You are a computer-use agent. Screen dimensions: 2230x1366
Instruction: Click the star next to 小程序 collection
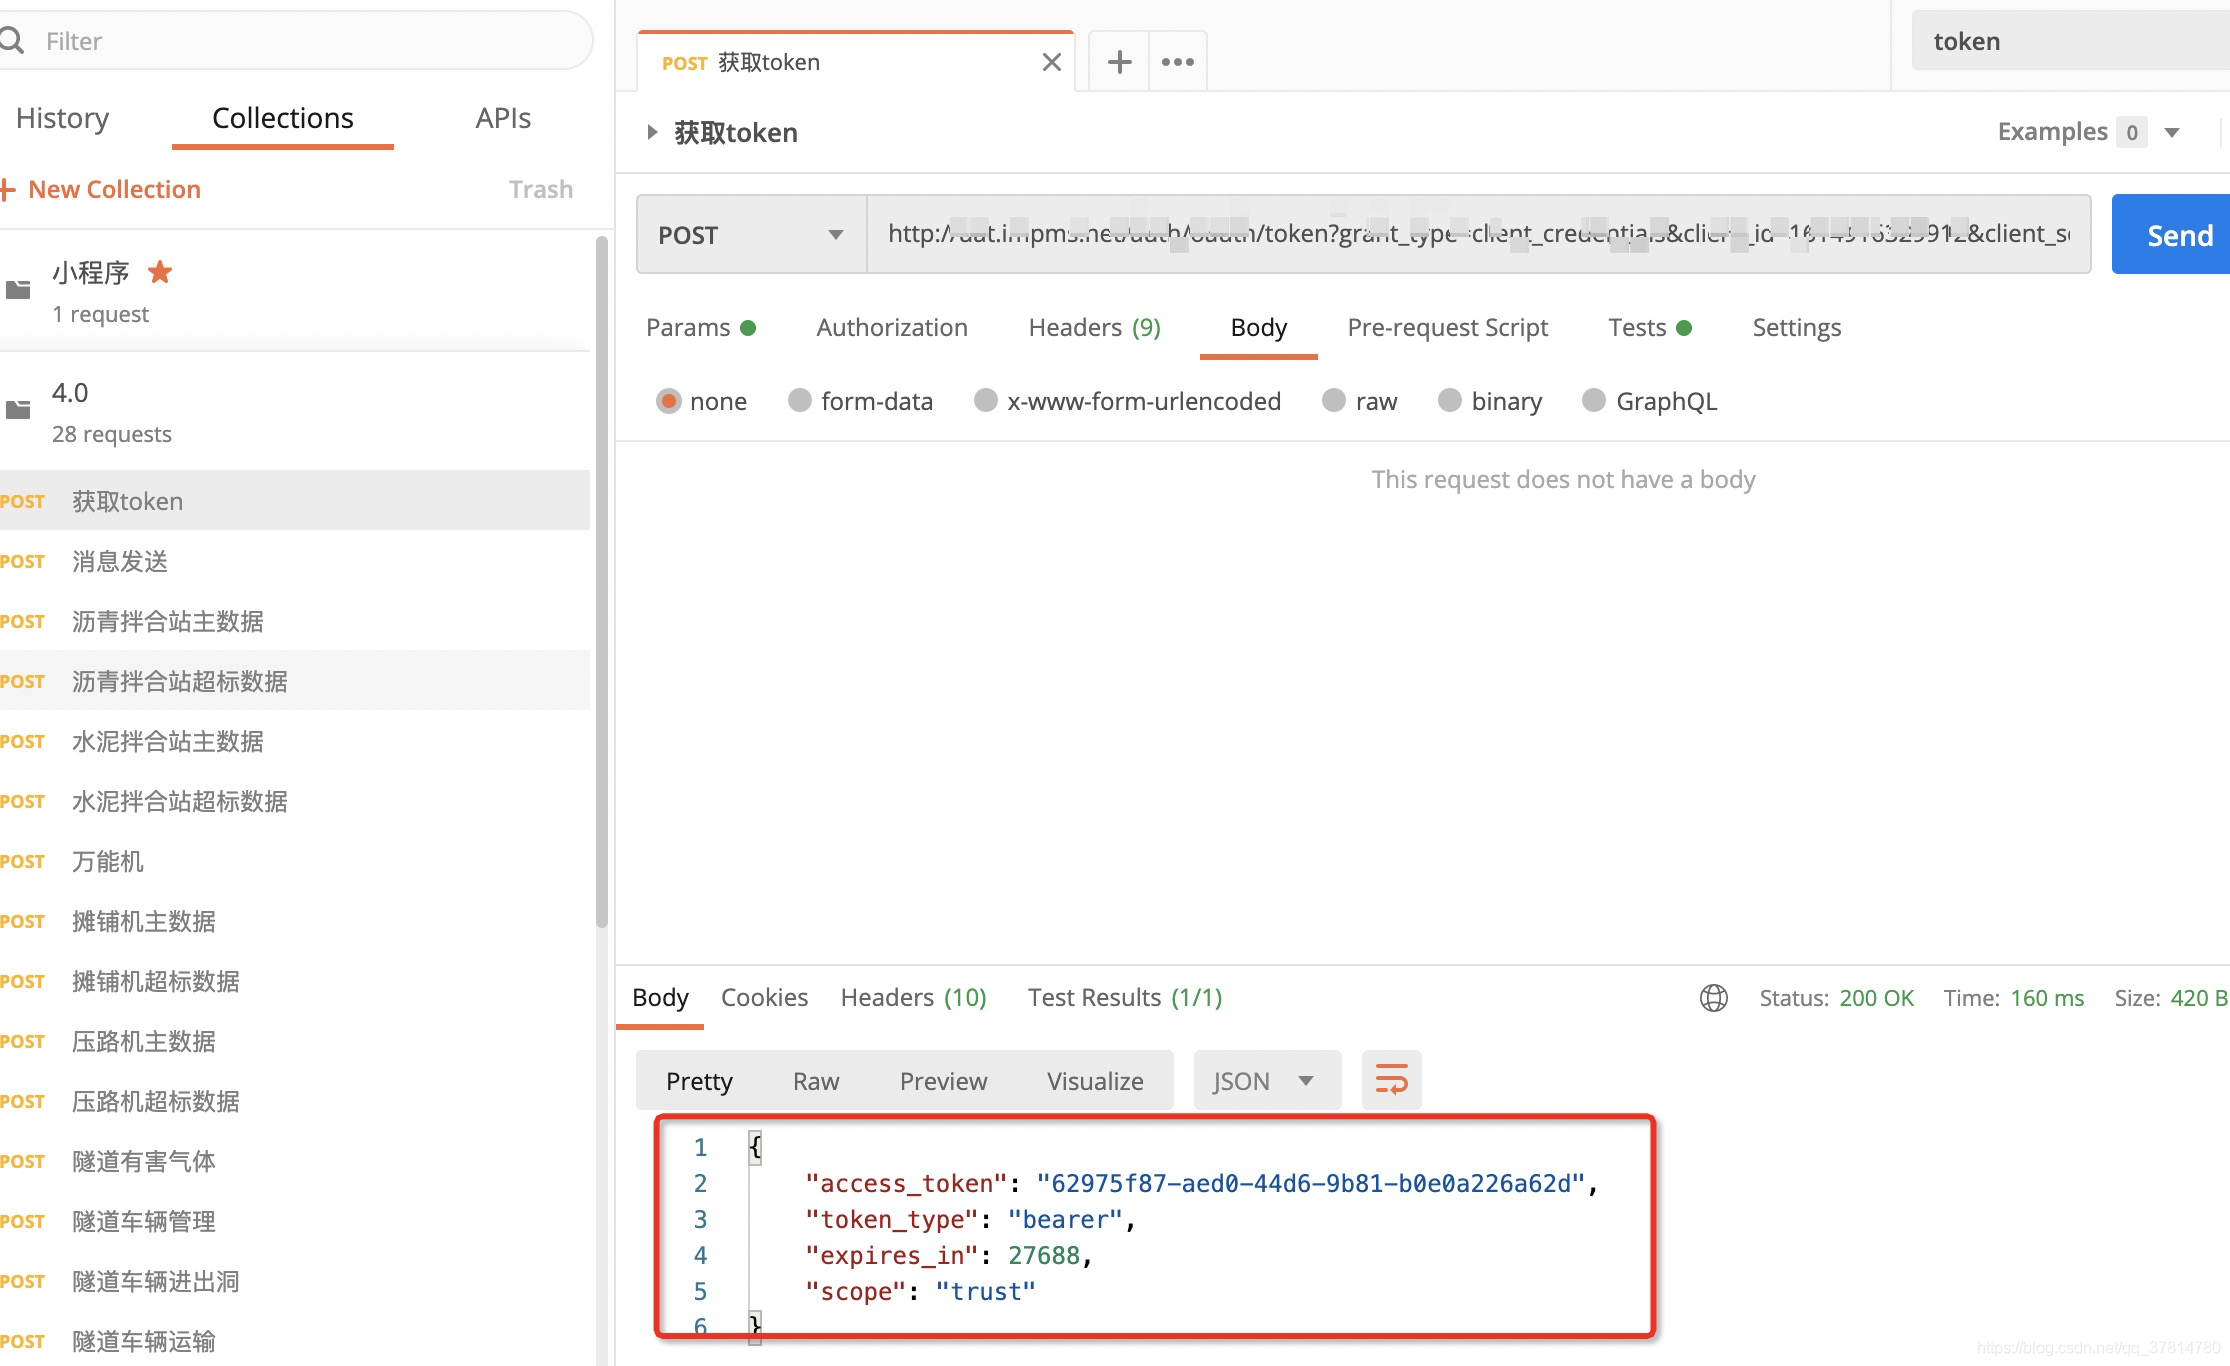click(x=160, y=271)
